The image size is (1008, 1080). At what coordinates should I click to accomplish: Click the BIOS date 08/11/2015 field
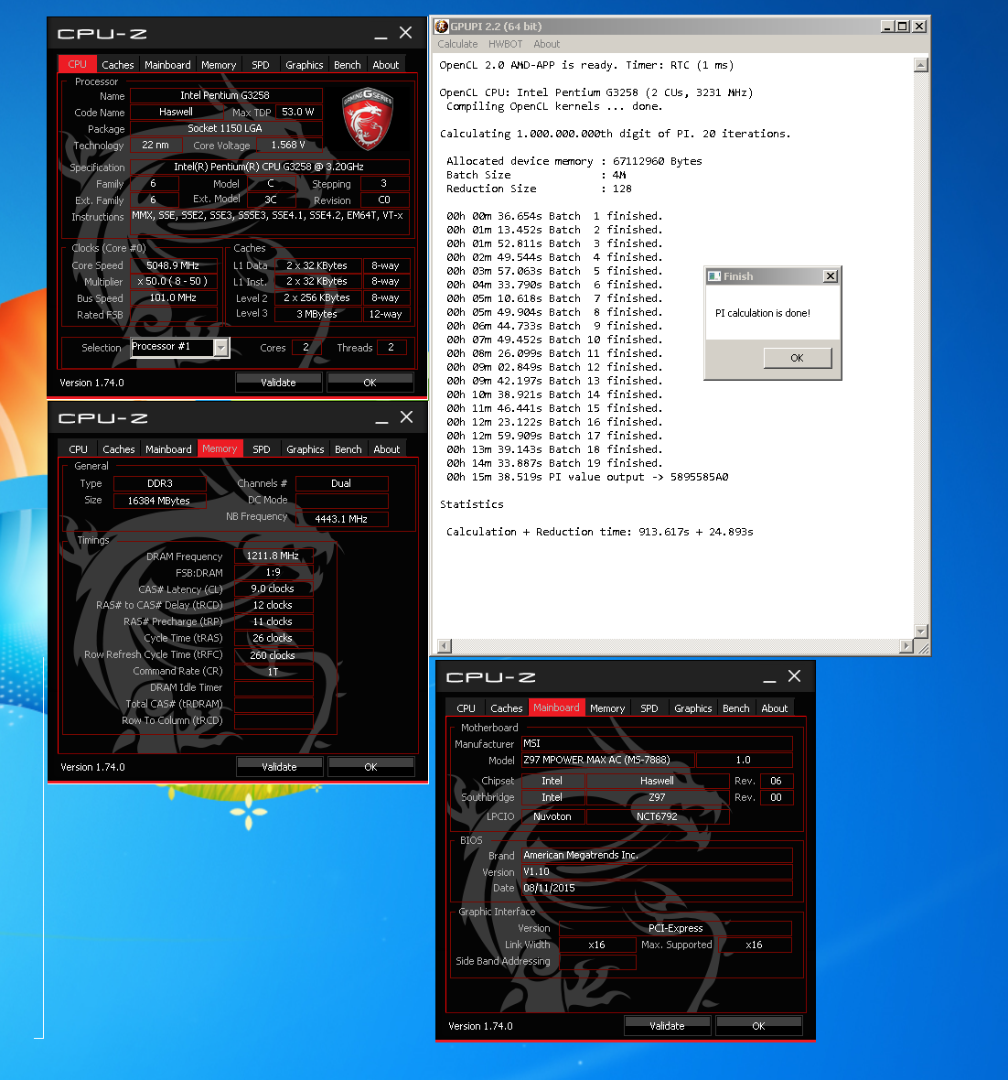coord(656,888)
